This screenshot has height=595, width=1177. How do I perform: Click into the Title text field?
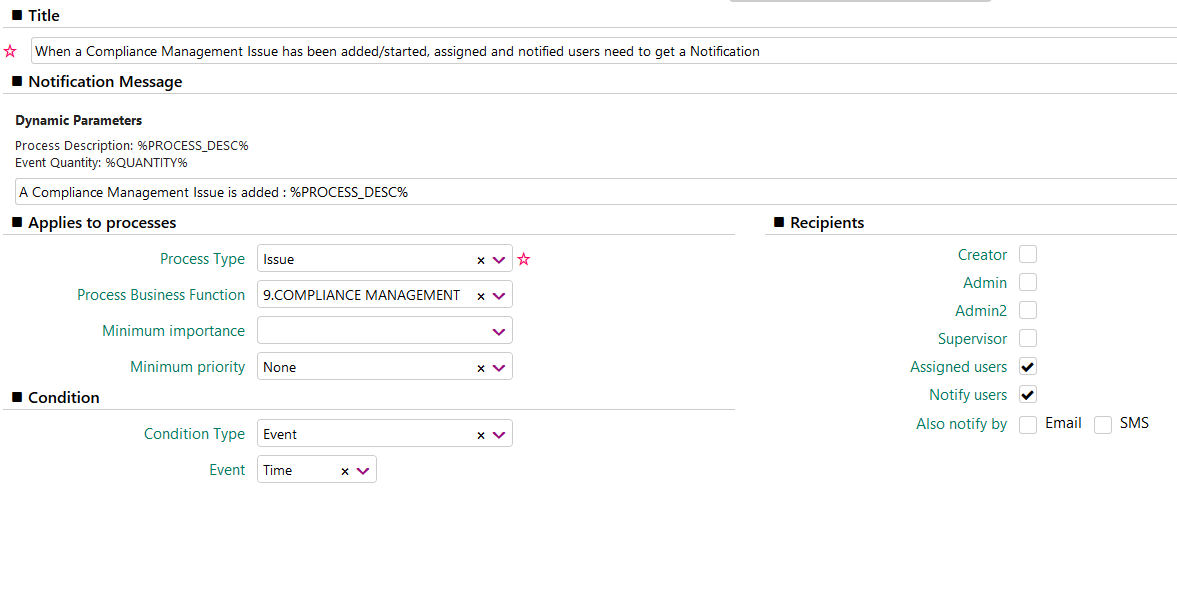coord(604,51)
